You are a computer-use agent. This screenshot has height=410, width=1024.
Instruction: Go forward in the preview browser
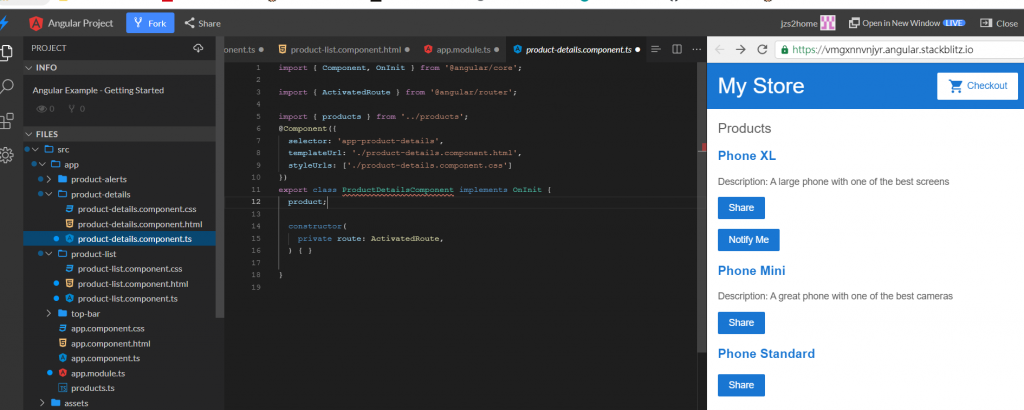pos(741,50)
